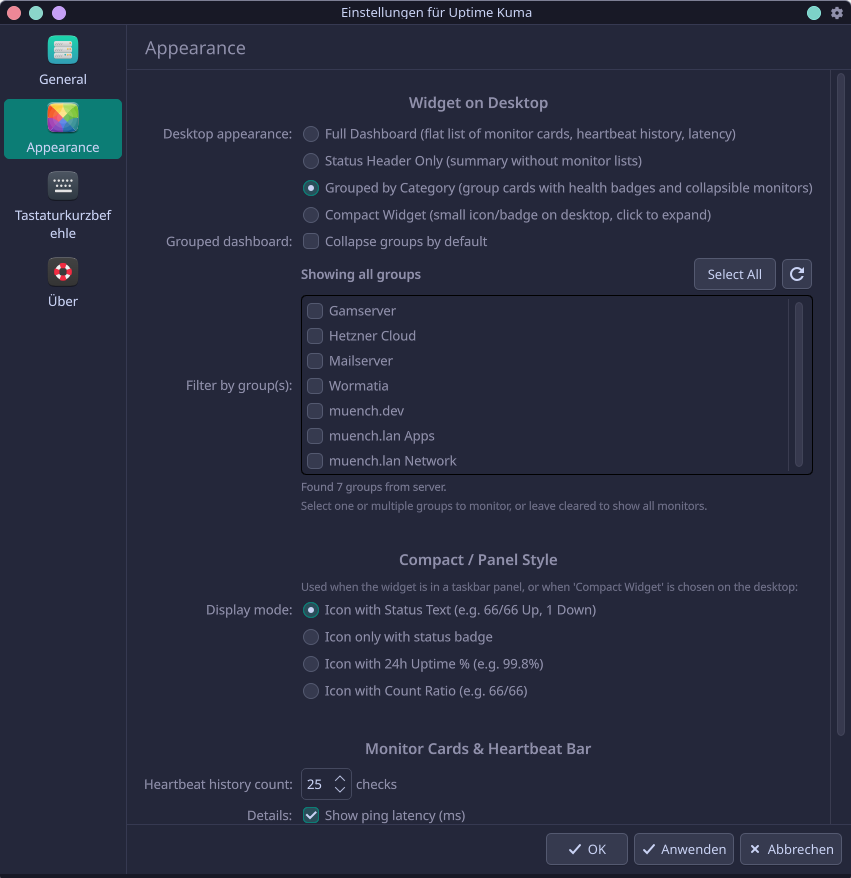Click the 'Filter by group(s):' label
Viewport: 851px width, 878px height.
coord(239,386)
